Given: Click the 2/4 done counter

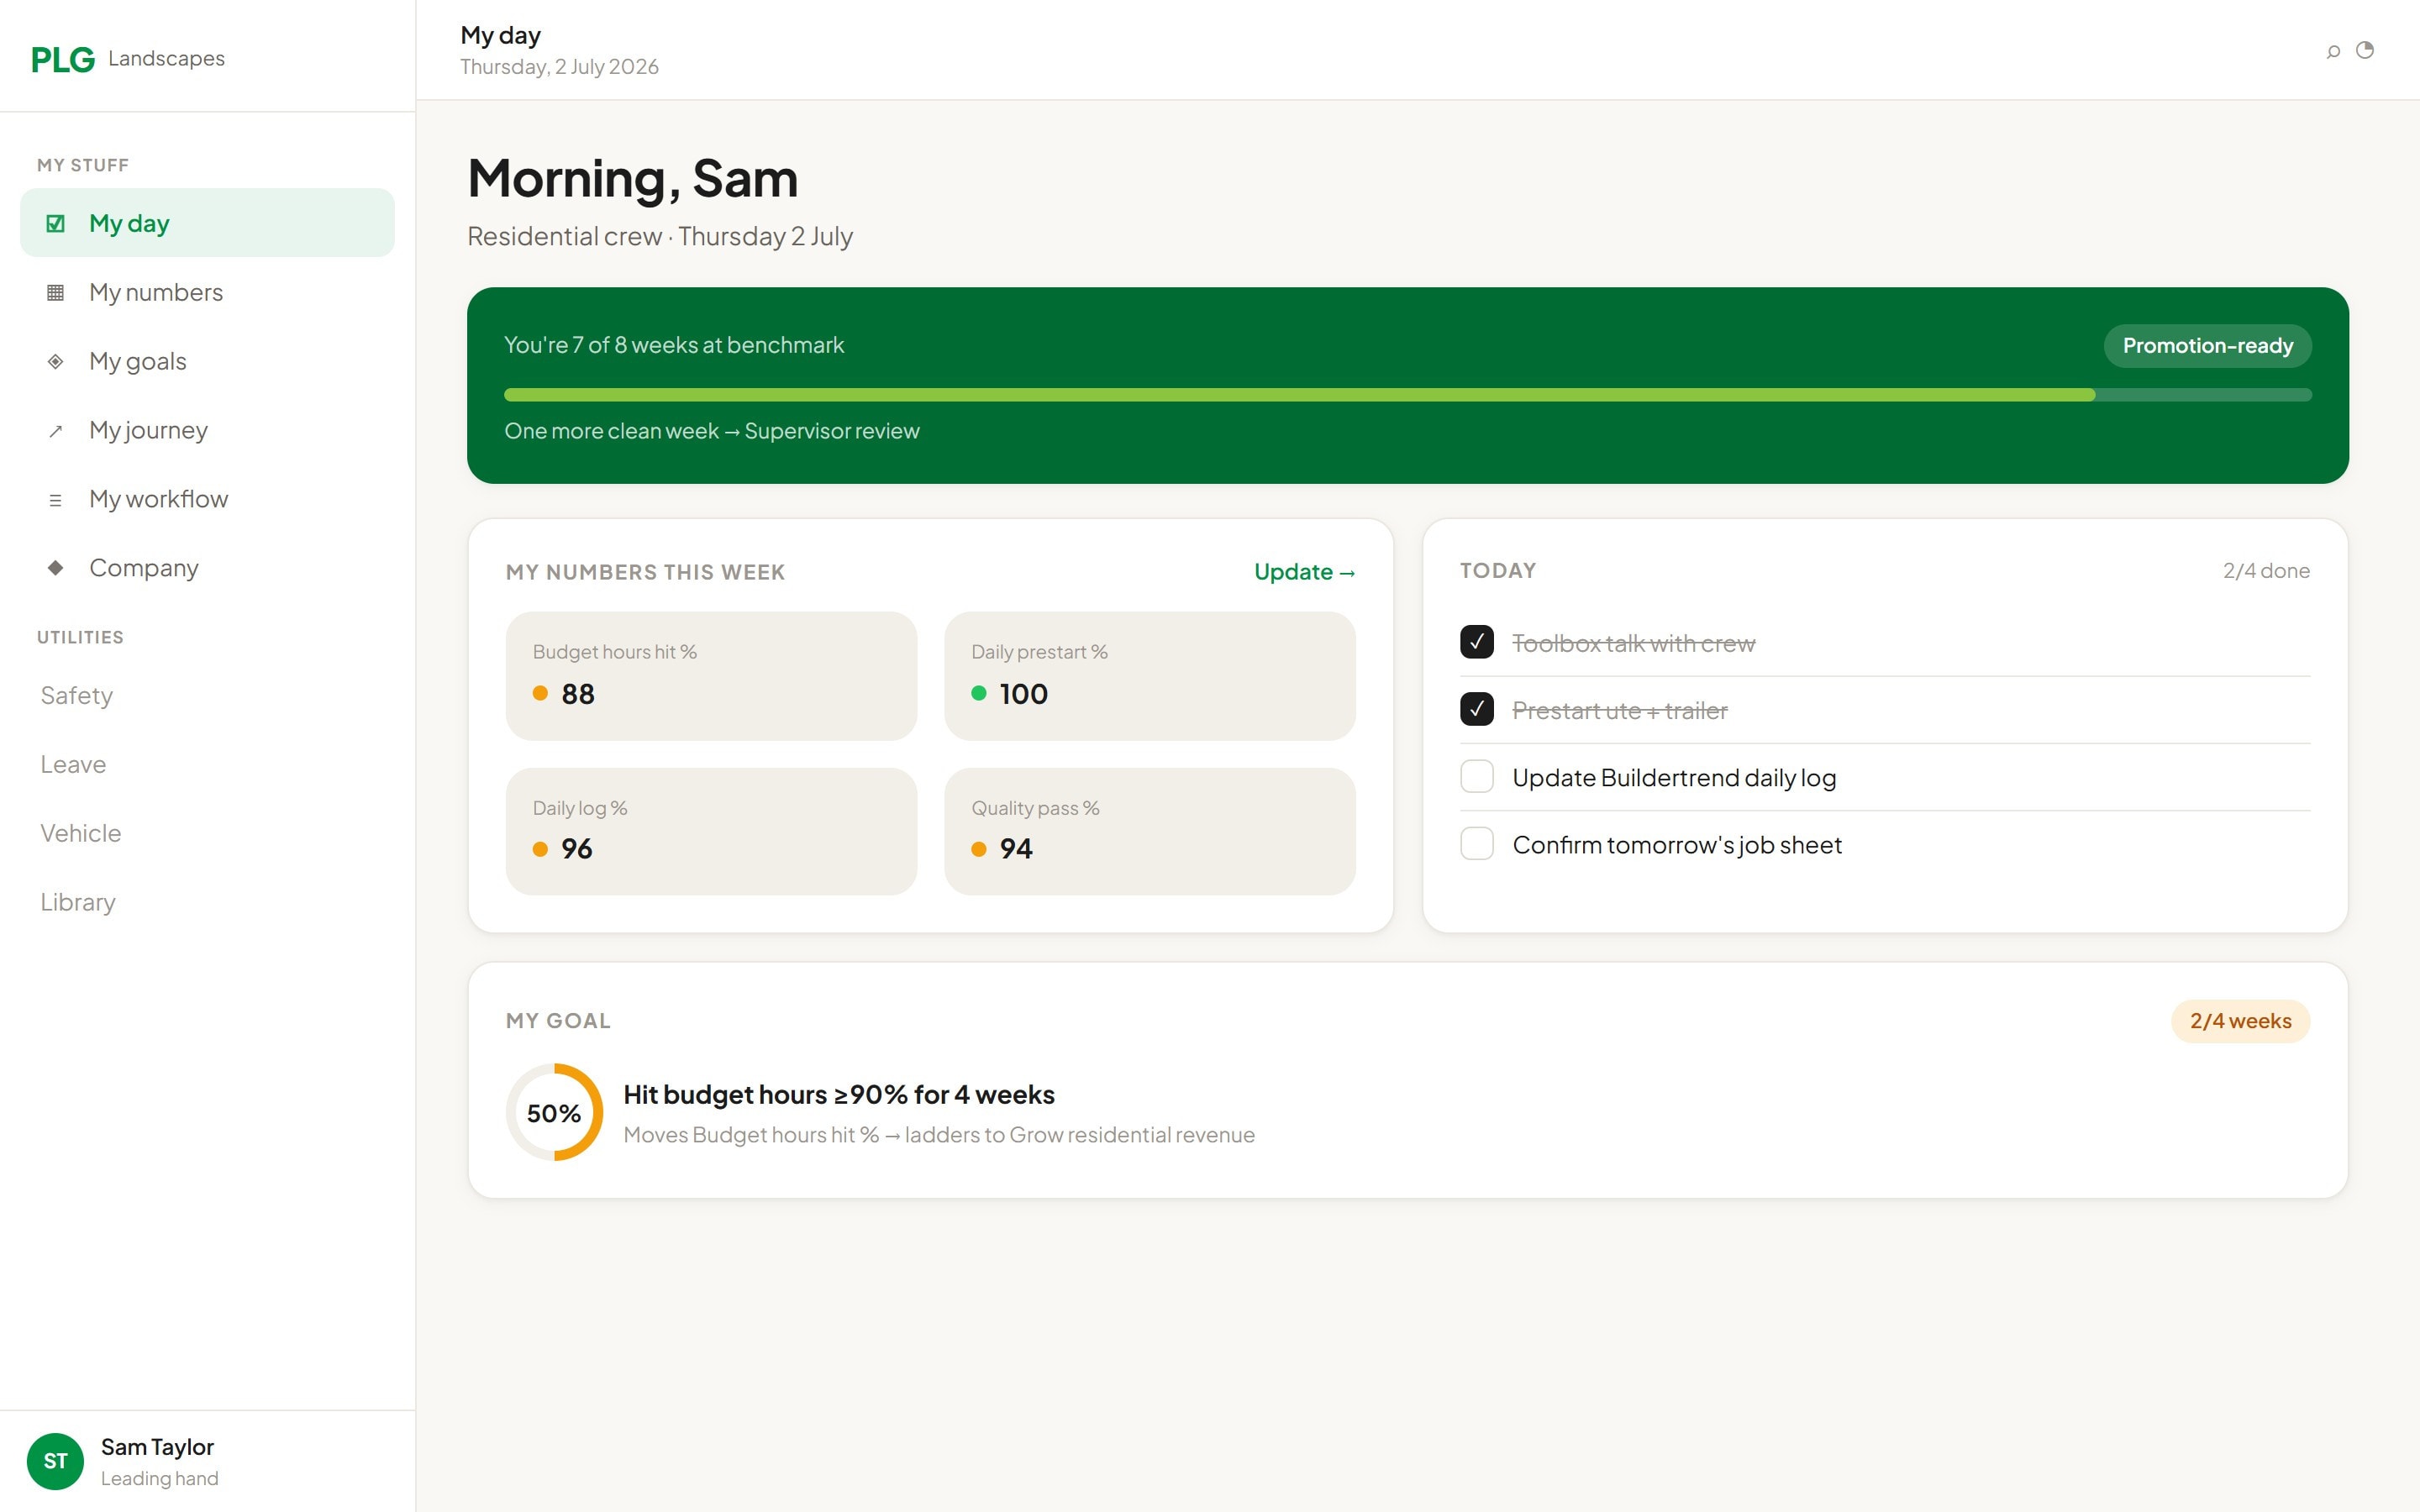Looking at the screenshot, I should (2266, 571).
